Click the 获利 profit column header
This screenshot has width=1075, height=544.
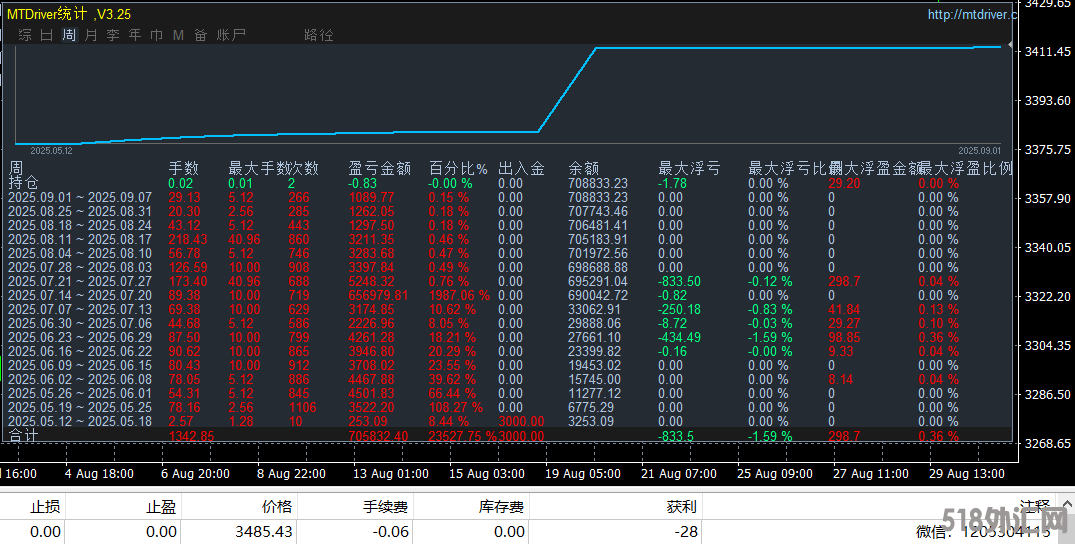(683, 507)
